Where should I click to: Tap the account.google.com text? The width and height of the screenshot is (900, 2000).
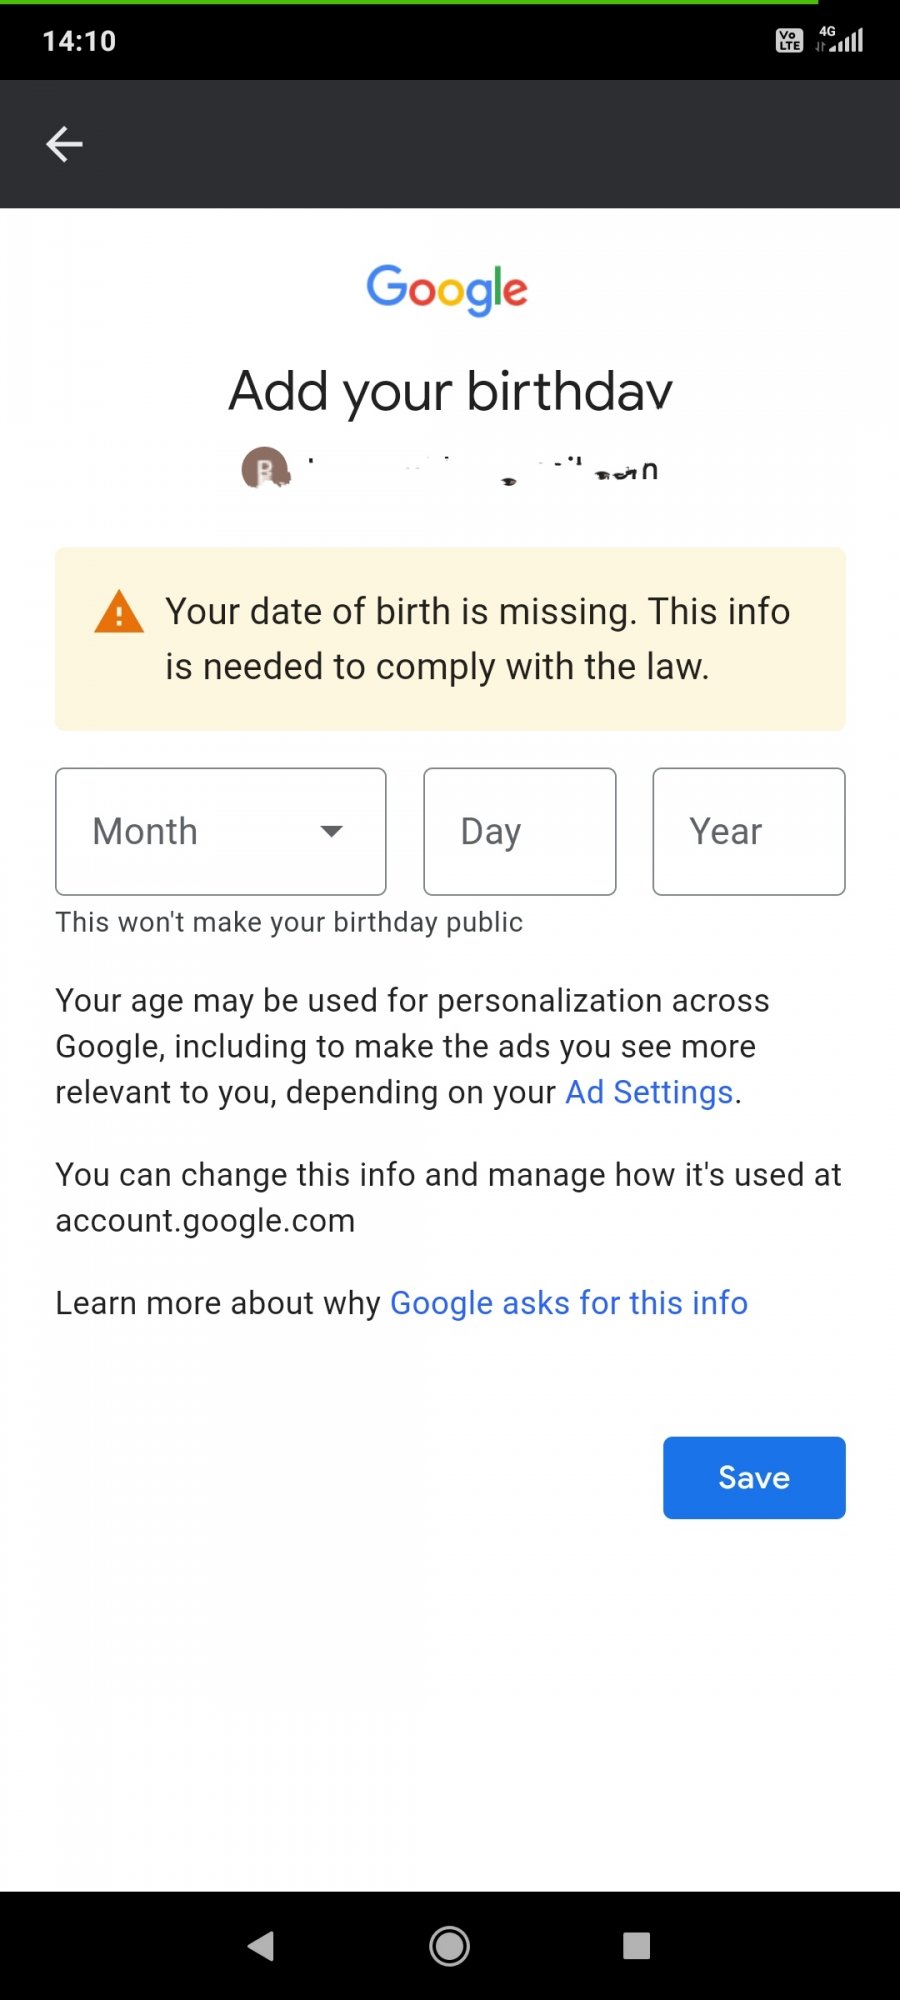[x=205, y=1221]
